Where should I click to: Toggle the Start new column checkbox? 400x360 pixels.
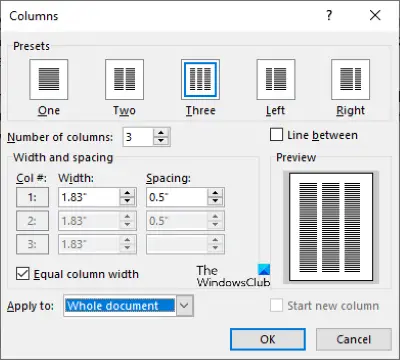(x=276, y=305)
